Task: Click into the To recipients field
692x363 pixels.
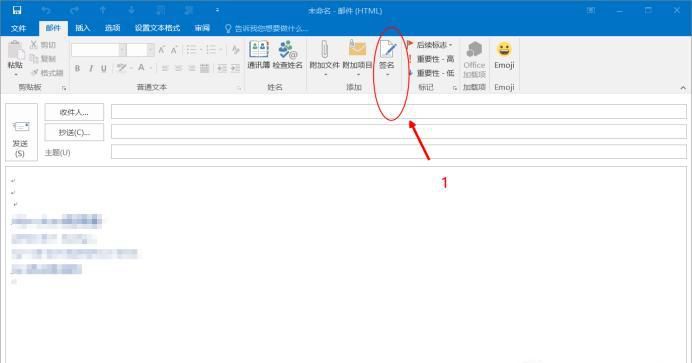Action: [x=399, y=112]
